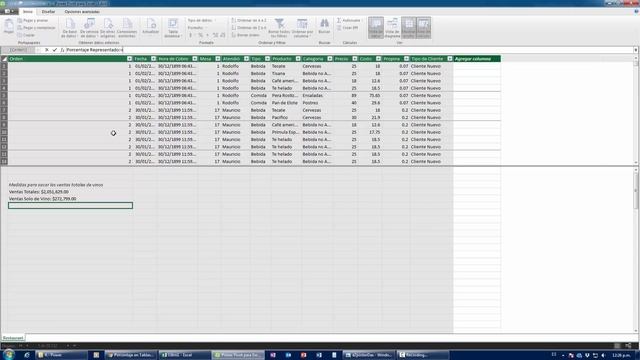640x360 pixels.
Task: Click the increase decimals icon
Action: [x=216, y=36]
